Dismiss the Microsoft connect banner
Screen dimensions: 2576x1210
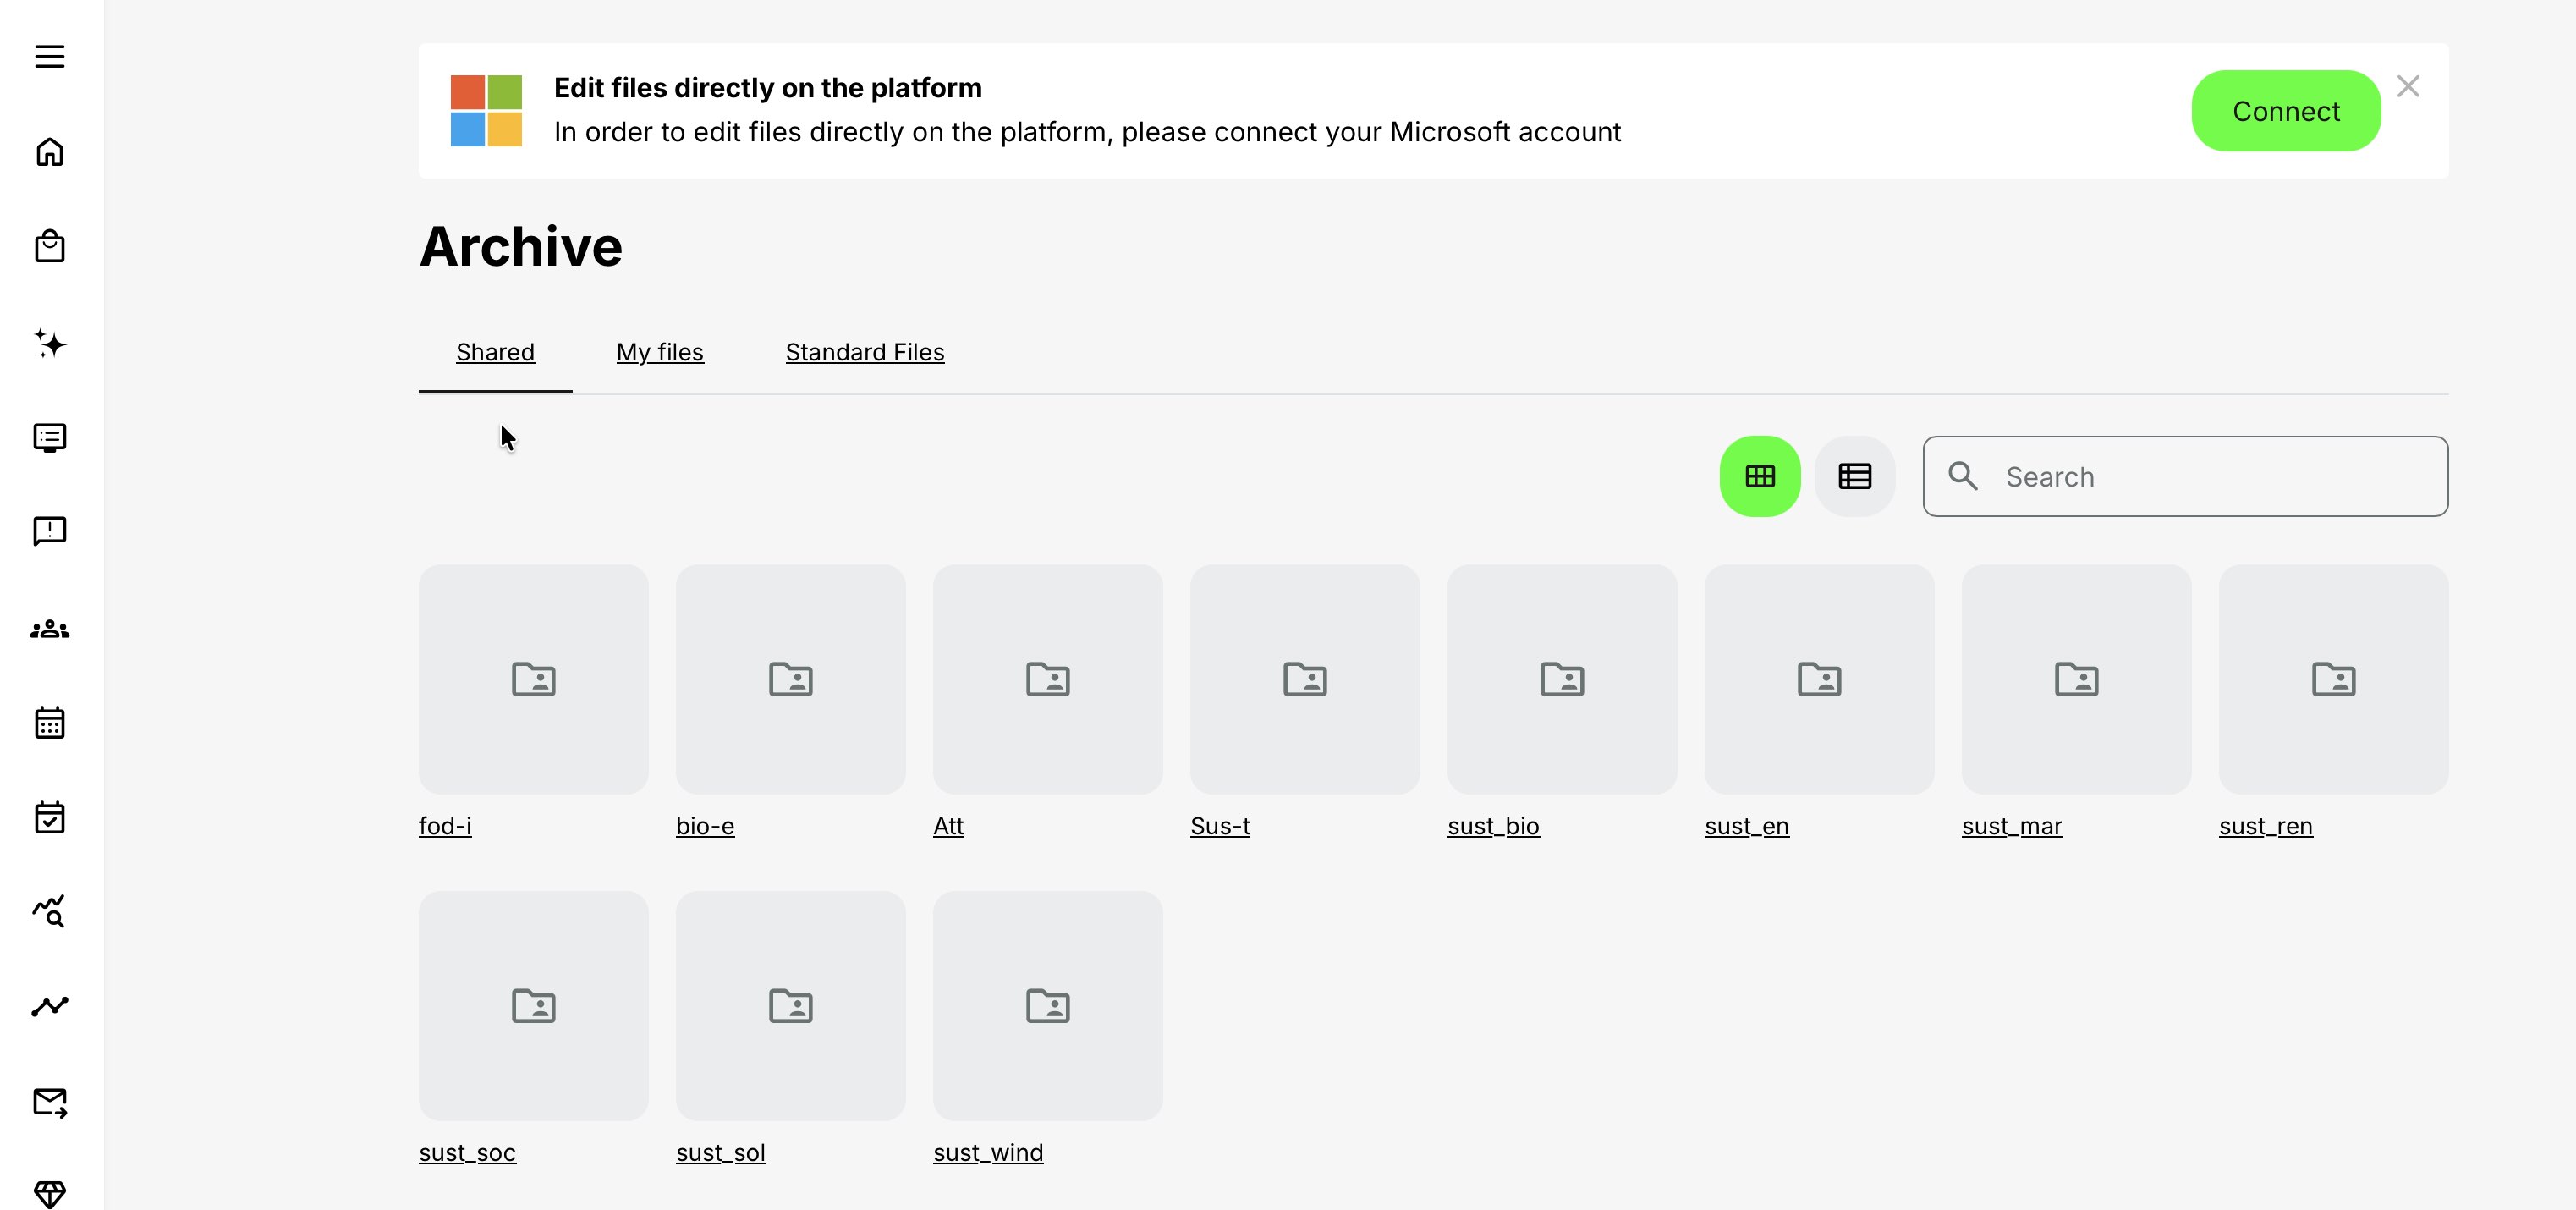point(2408,87)
